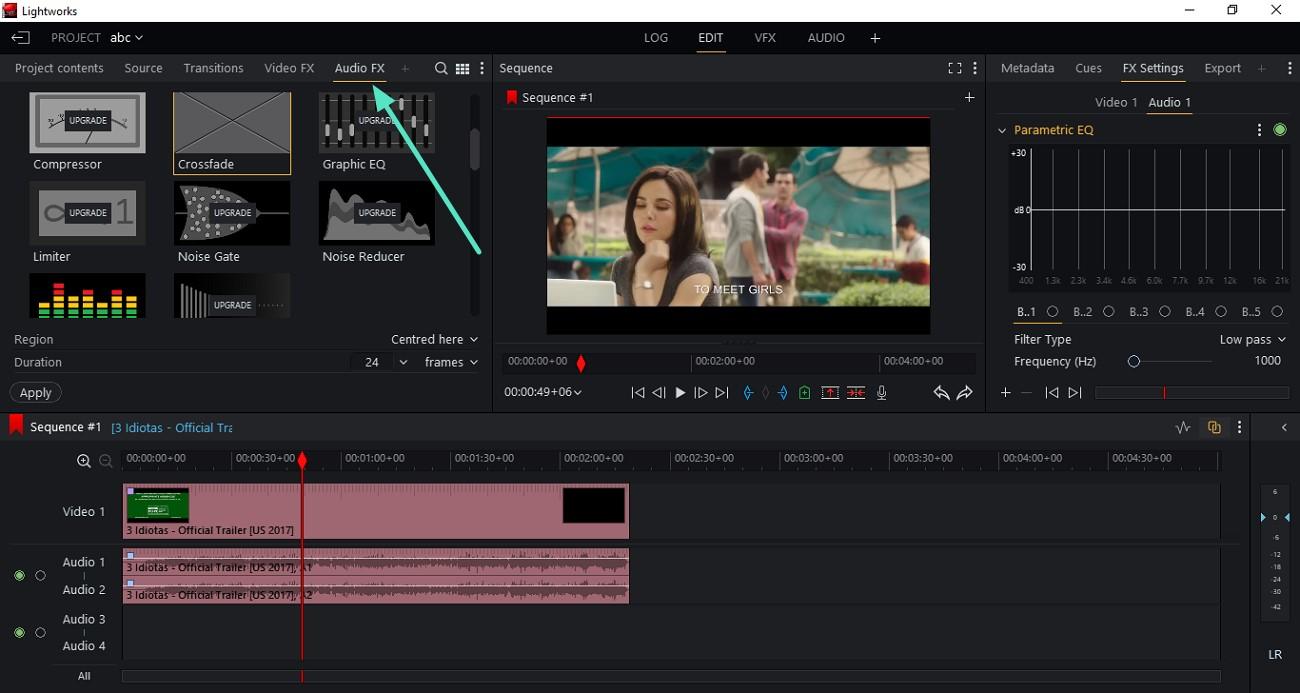Step one frame backward

pyautogui.click(x=658, y=393)
